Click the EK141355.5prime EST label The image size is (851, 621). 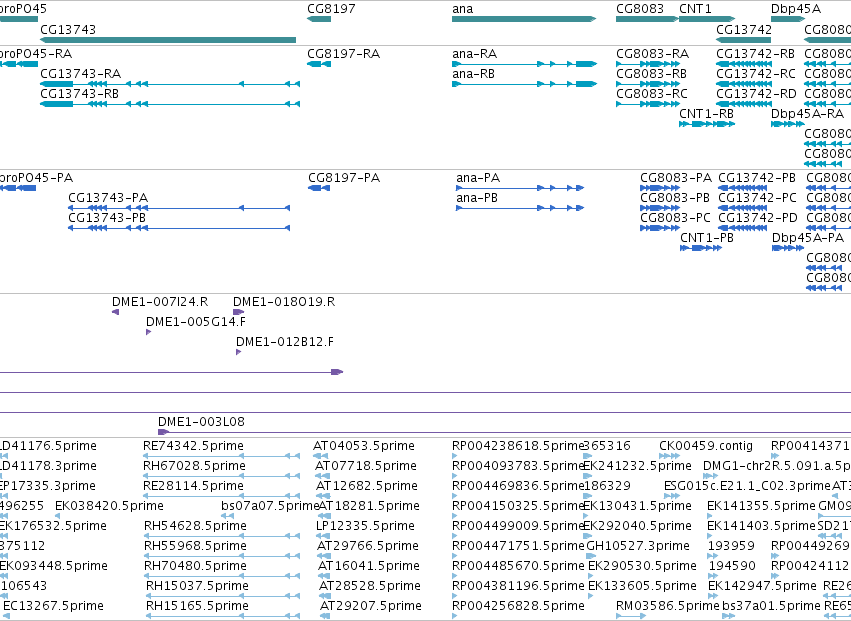click(761, 505)
